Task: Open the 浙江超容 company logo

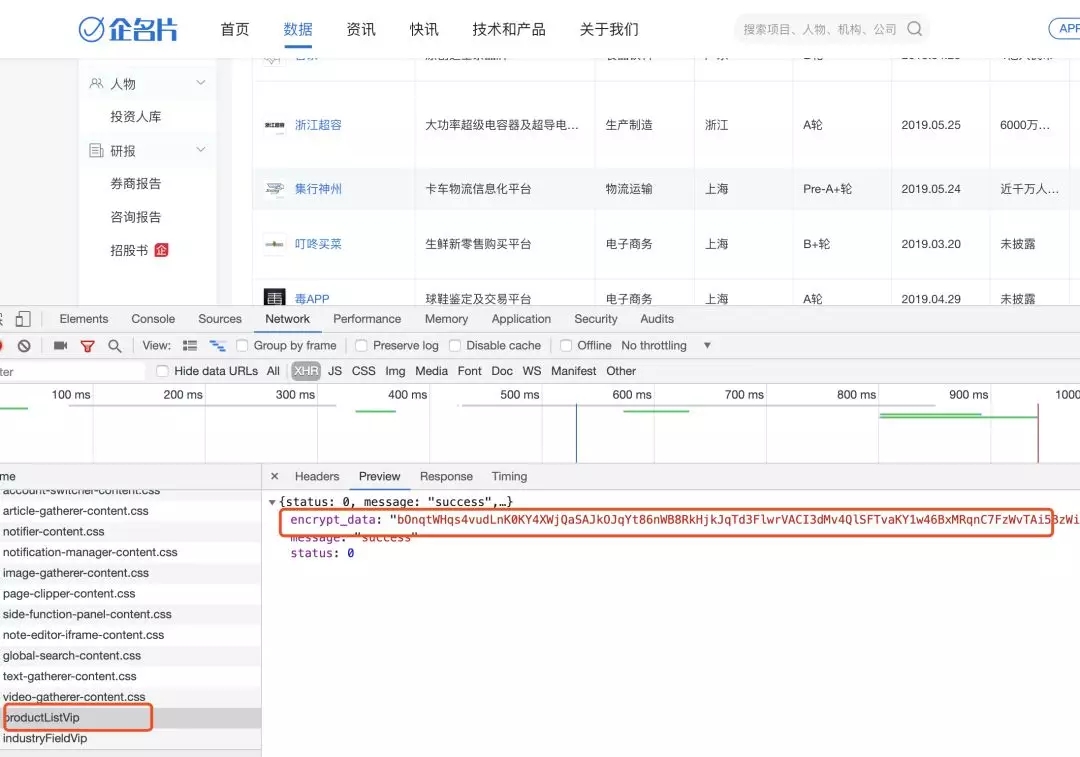Action: [274, 125]
